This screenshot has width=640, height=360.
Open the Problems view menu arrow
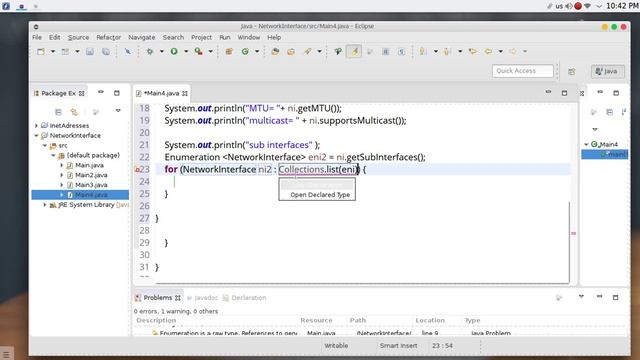581,297
